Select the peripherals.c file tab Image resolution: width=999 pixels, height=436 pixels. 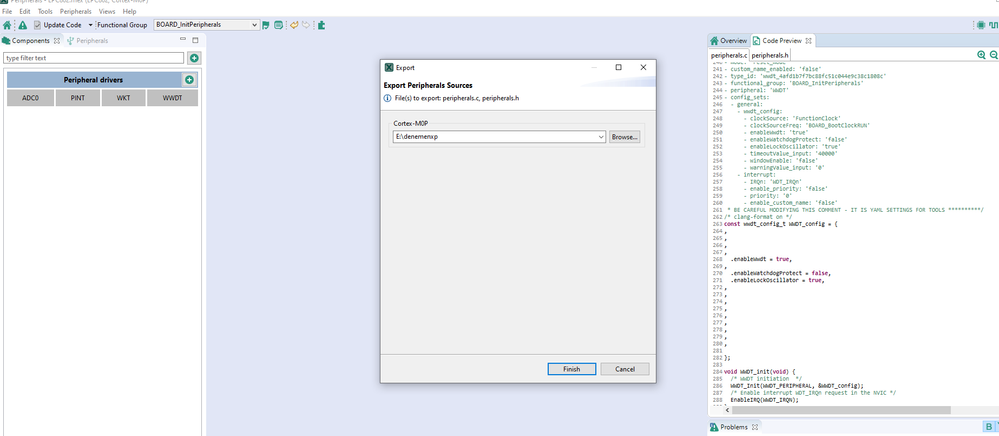pos(729,55)
